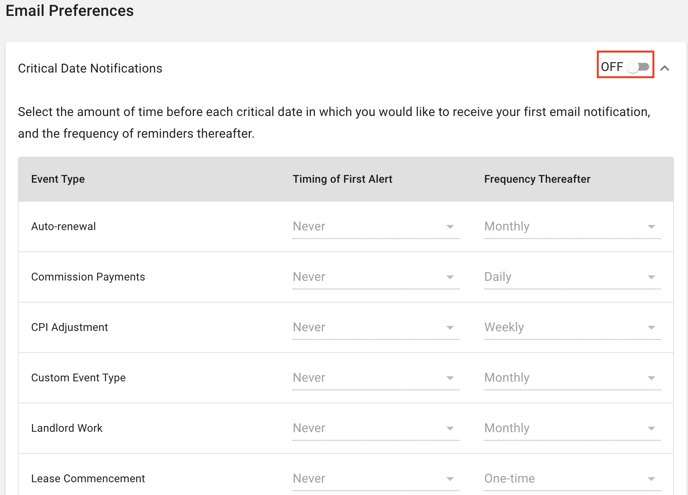Open Auto-renewal Timing of First Alert dropdown

[376, 227]
